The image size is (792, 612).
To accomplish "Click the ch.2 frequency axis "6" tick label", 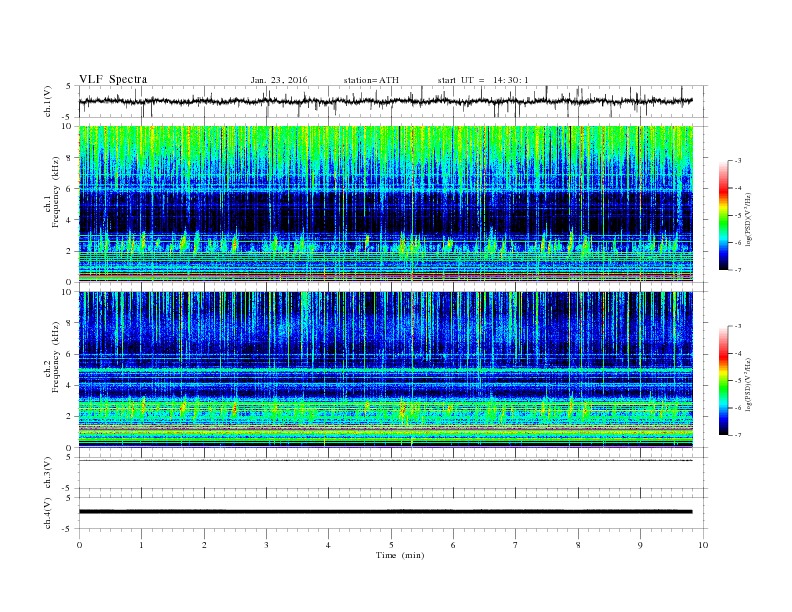I will [x=69, y=354].
